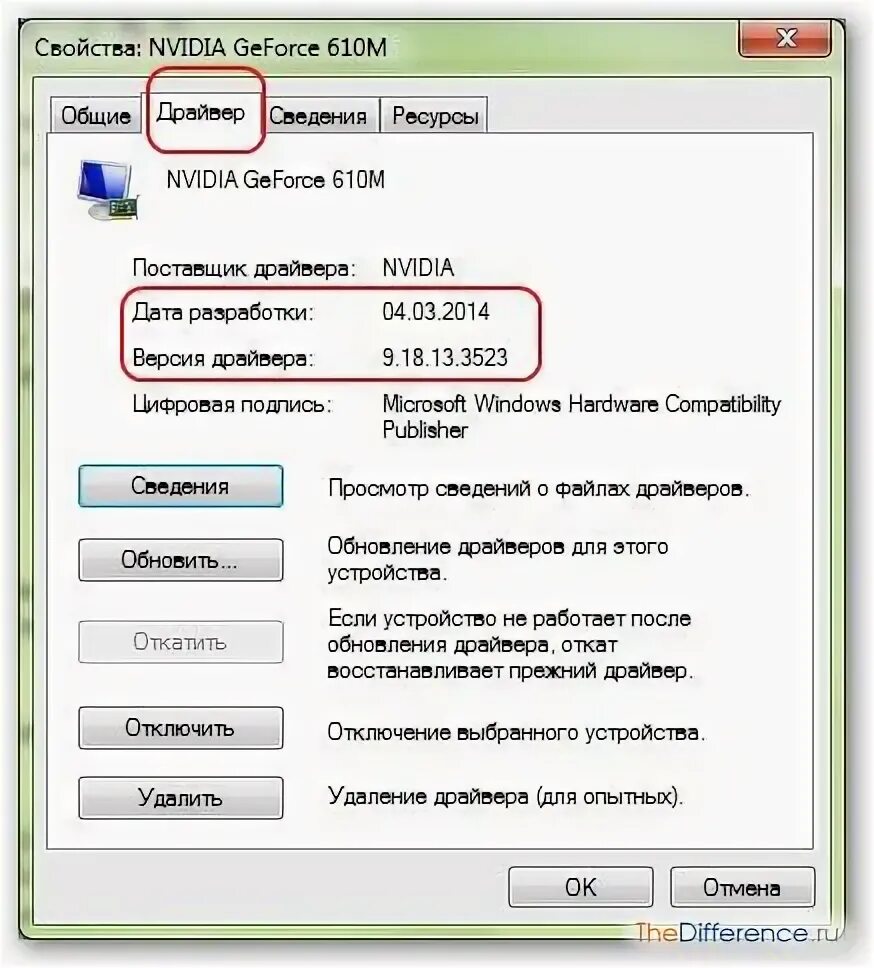The width and height of the screenshot is (874, 968).
Task: Switch to the Общие tab
Action: coord(95,115)
